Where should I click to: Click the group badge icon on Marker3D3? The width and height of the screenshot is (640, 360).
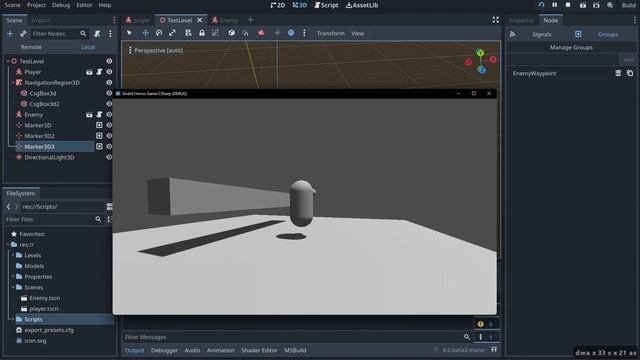click(x=99, y=147)
